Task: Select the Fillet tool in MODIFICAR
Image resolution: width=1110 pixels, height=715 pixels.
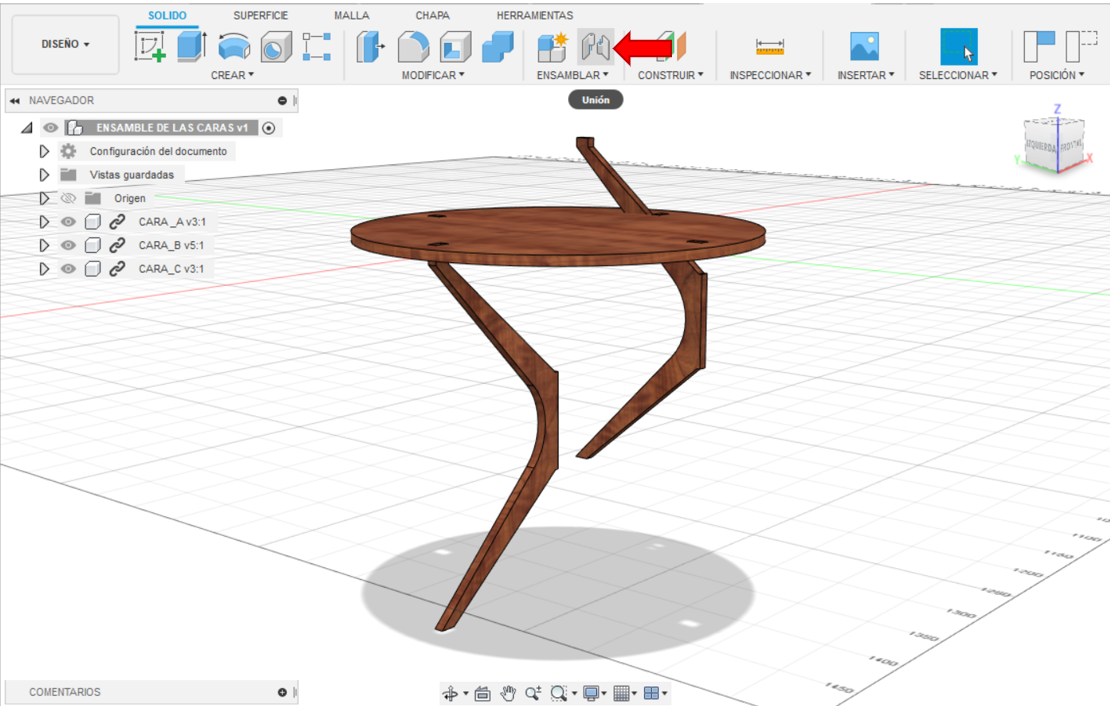Action: [x=413, y=47]
